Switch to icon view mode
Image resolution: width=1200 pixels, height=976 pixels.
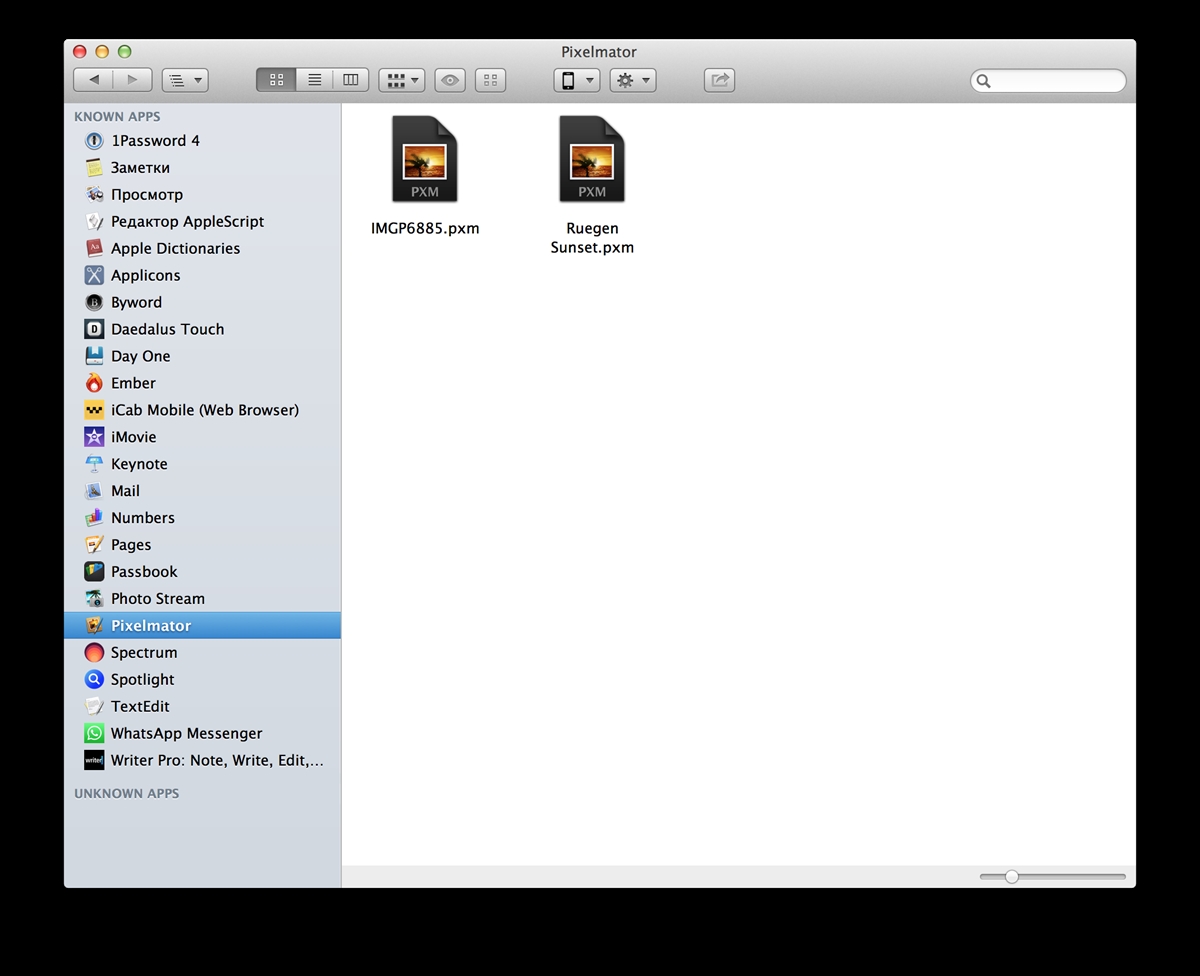[276, 80]
